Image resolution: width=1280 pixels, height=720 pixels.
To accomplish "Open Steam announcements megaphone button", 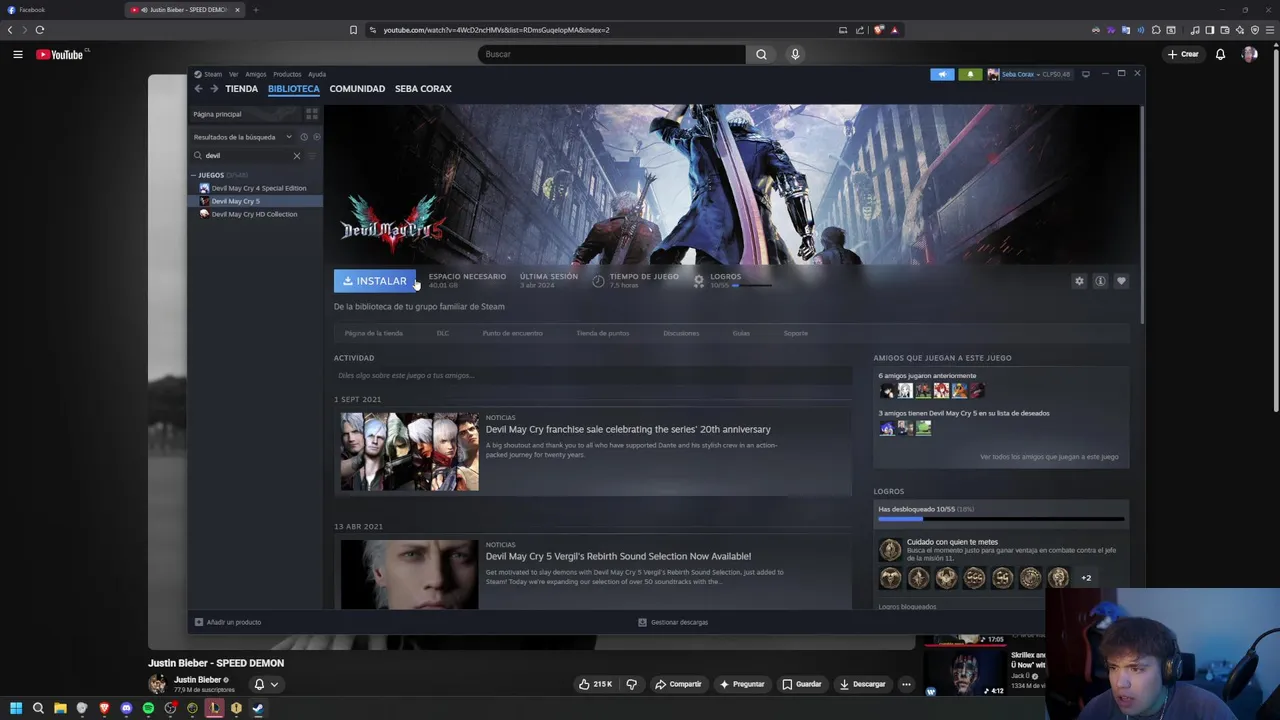I will [x=942, y=74].
